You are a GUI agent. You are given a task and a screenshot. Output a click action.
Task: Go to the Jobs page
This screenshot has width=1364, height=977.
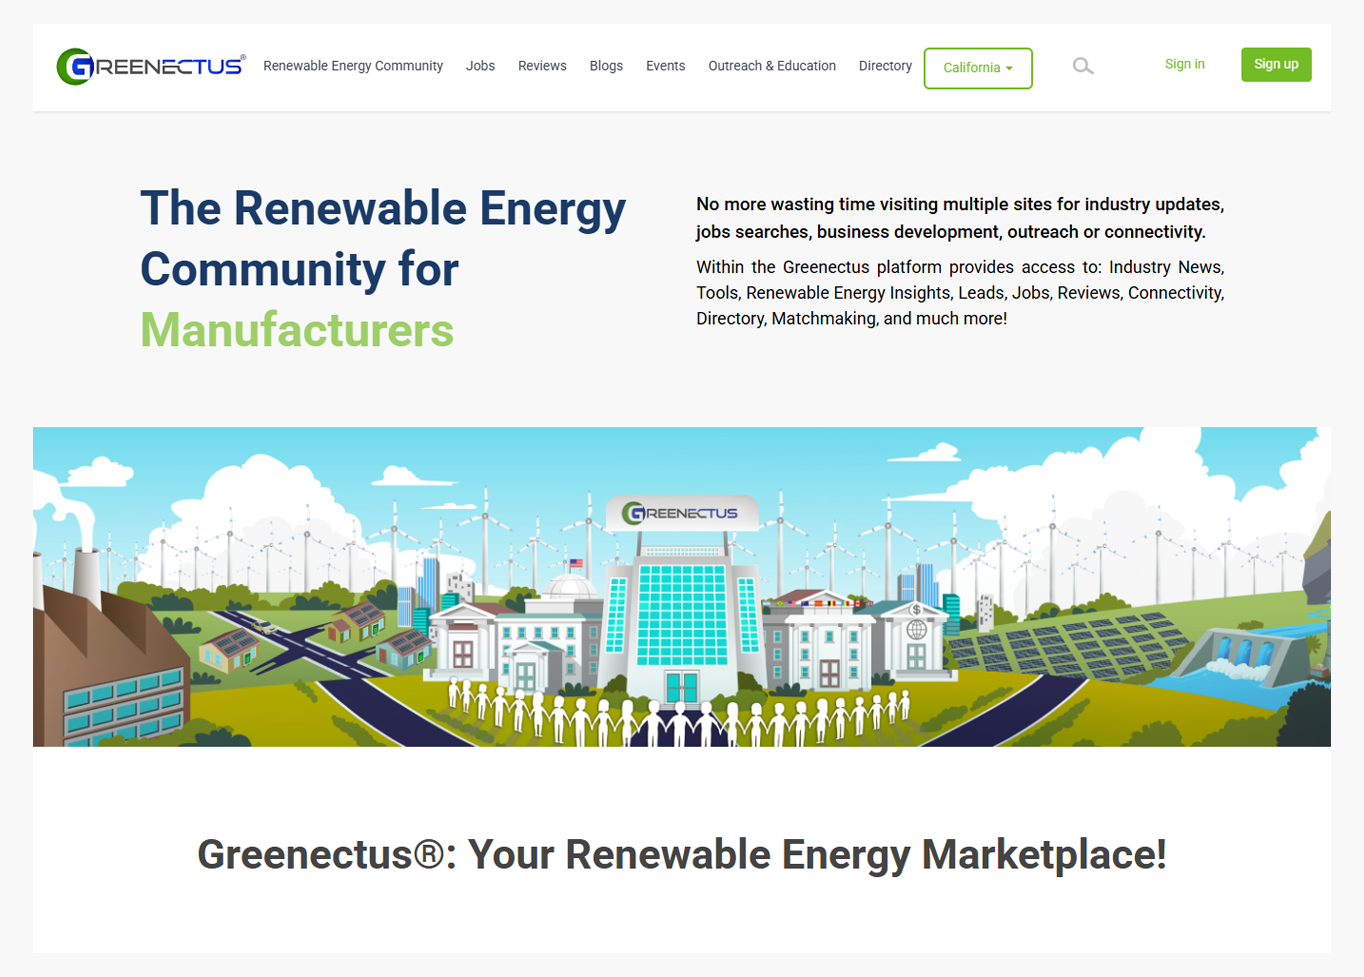tap(480, 66)
